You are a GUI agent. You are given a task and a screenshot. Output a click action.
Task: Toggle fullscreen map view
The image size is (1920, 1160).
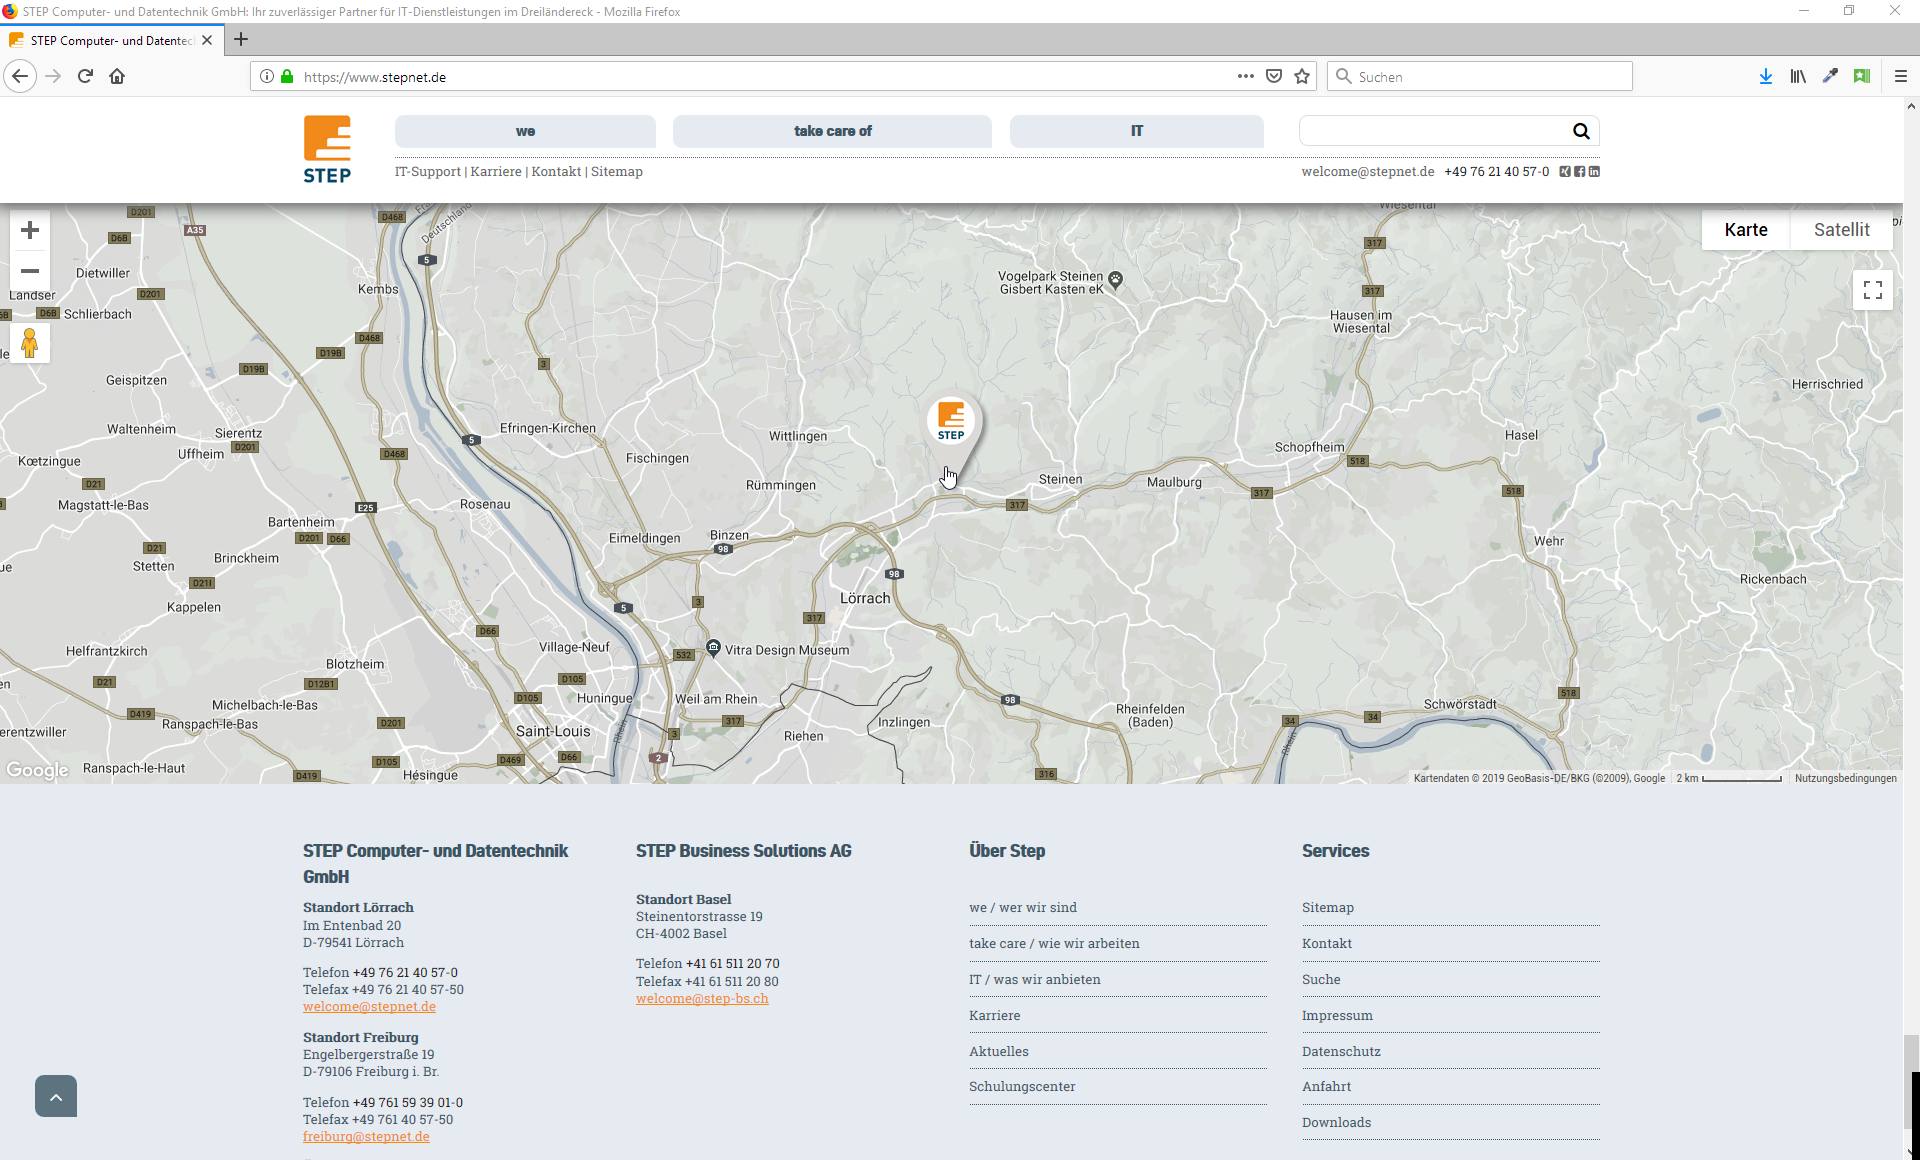click(x=1872, y=291)
